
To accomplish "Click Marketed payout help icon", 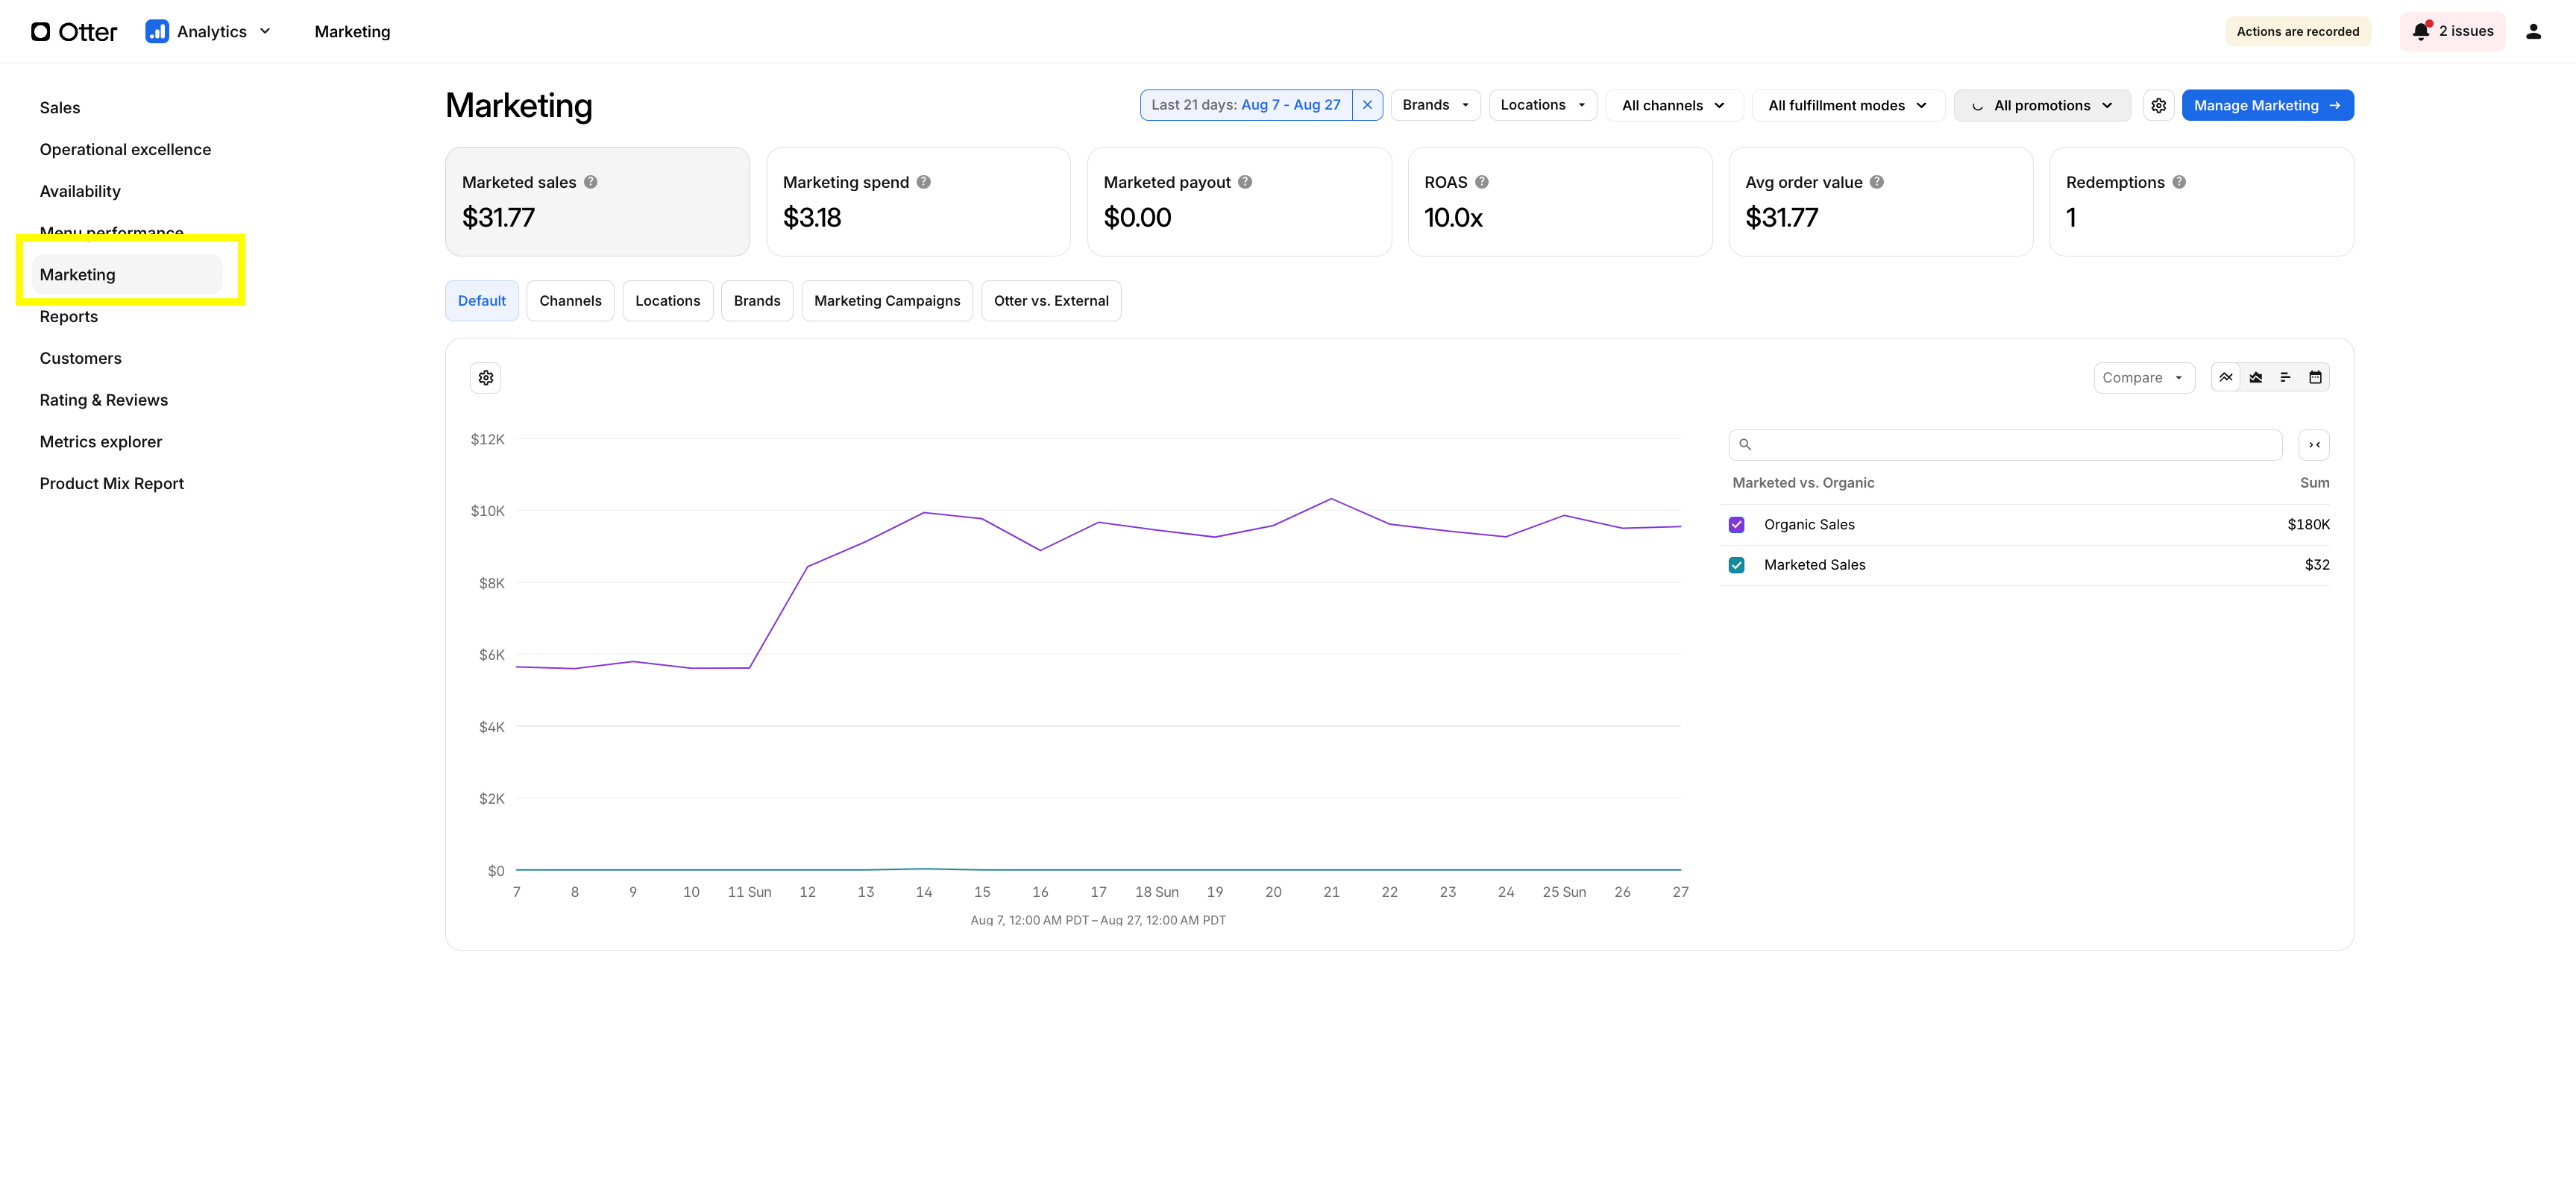I will (x=1245, y=182).
